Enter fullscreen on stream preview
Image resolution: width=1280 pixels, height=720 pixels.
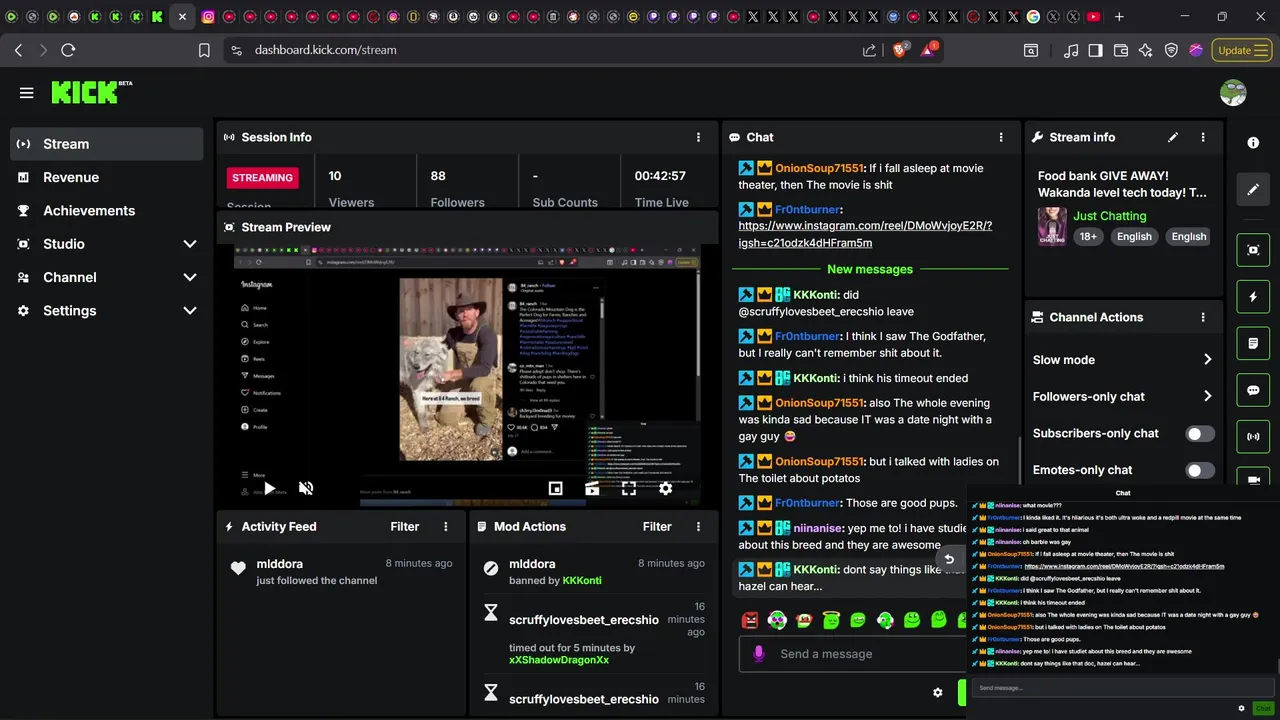[628, 488]
